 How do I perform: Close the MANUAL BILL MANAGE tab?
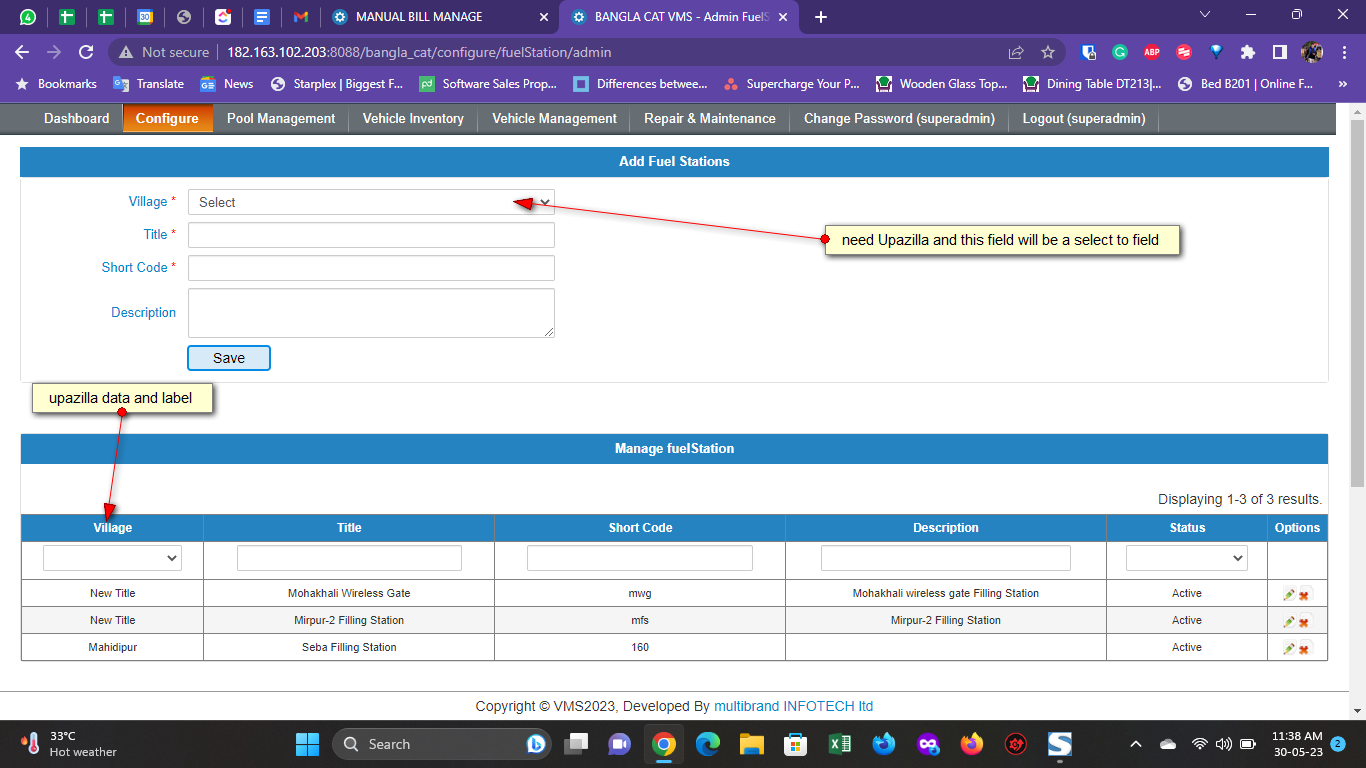(543, 17)
